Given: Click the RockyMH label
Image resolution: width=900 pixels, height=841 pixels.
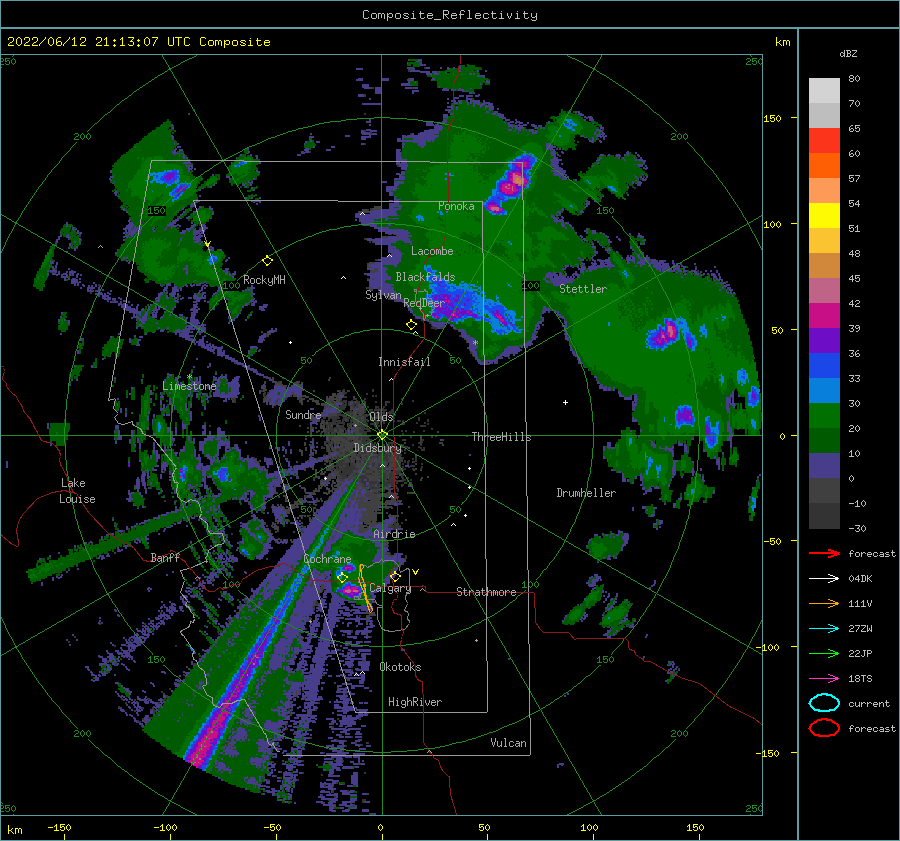Looking at the screenshot, I should 264,280.
